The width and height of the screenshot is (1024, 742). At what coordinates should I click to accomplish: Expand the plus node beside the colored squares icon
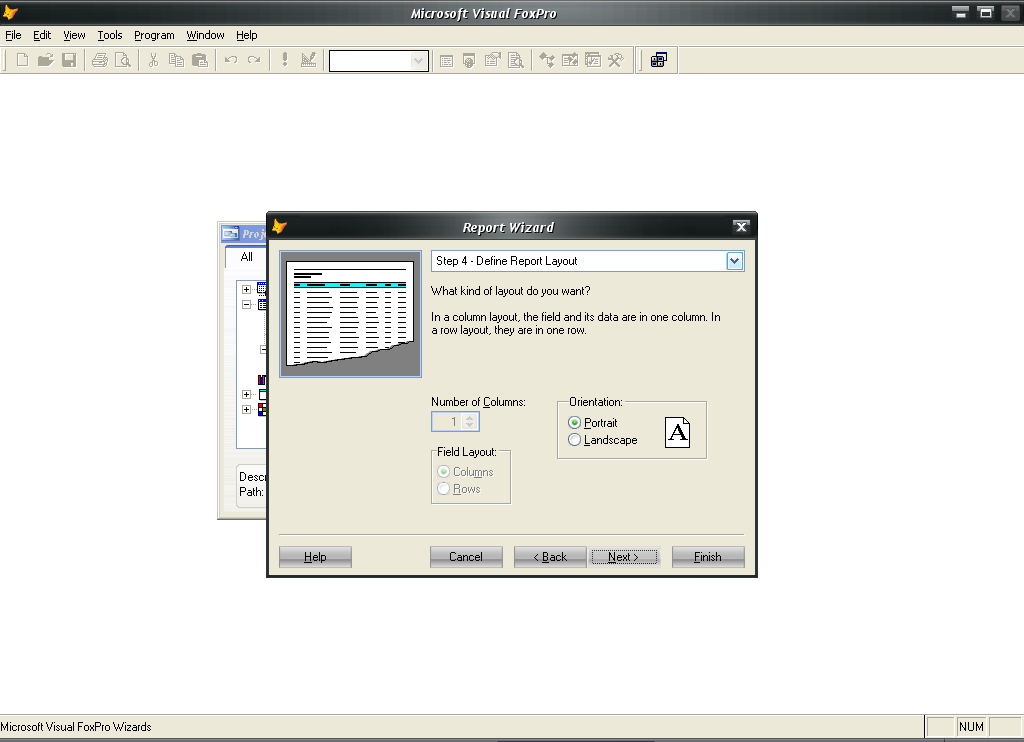[246, 410]
